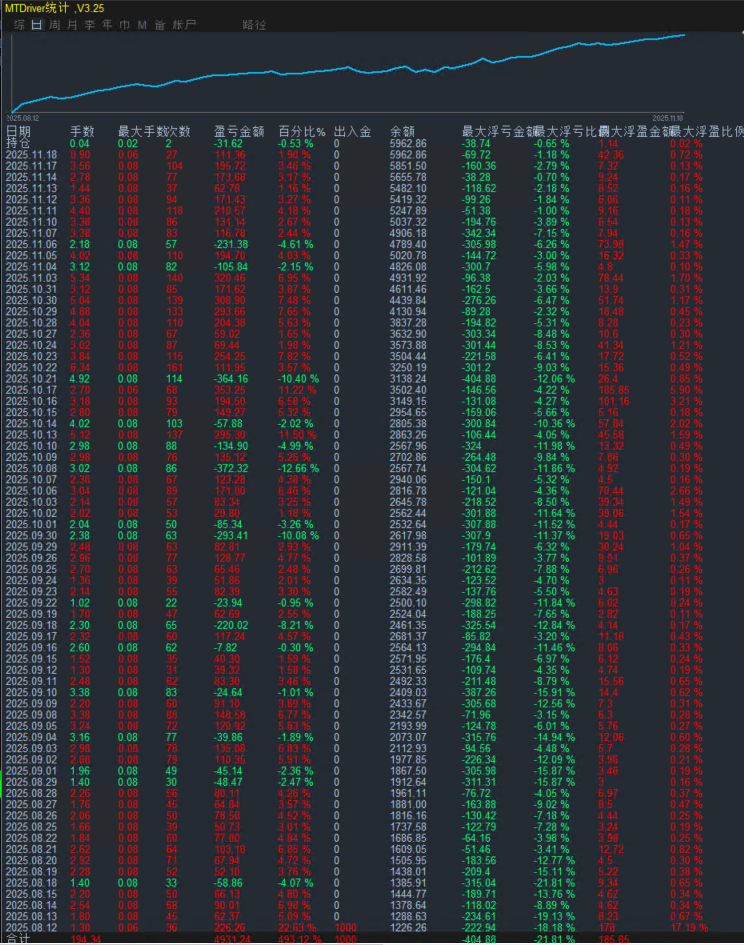The height and width of the screenshot is (945, 744).
Task: Click the trade count 161
Action: [x=174, y=368]
